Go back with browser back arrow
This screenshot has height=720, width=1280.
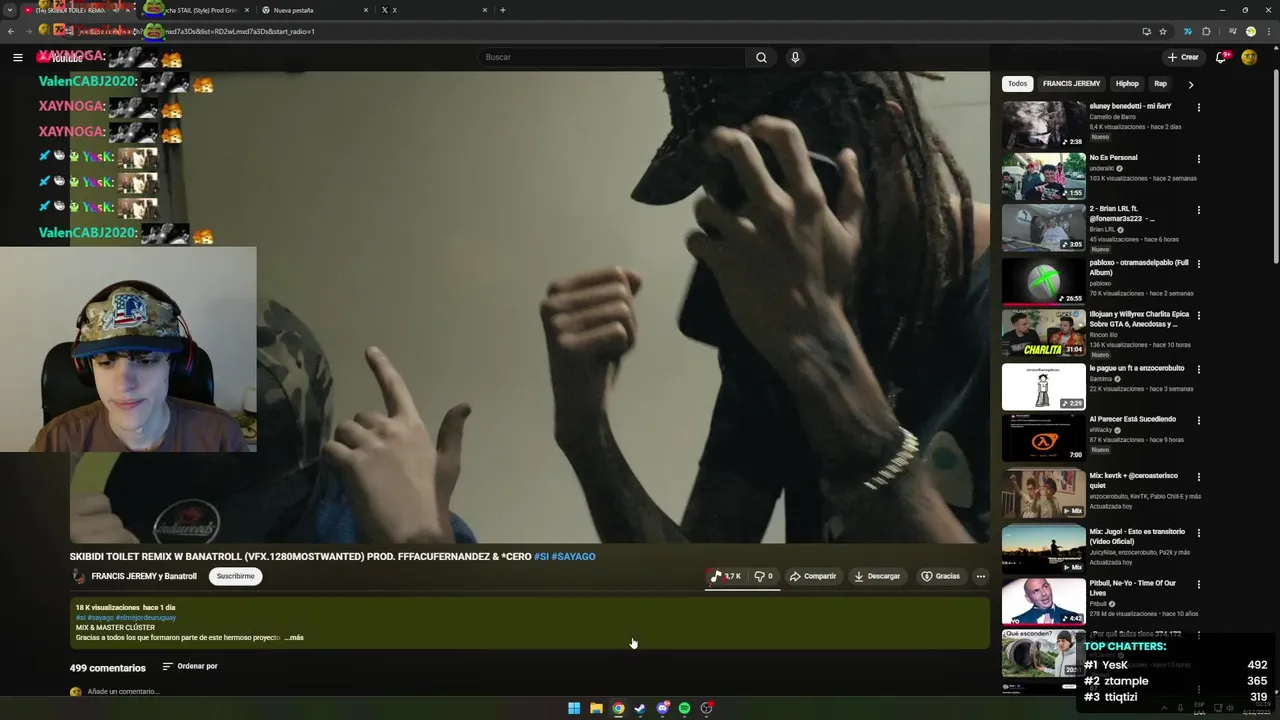(11, 31)
